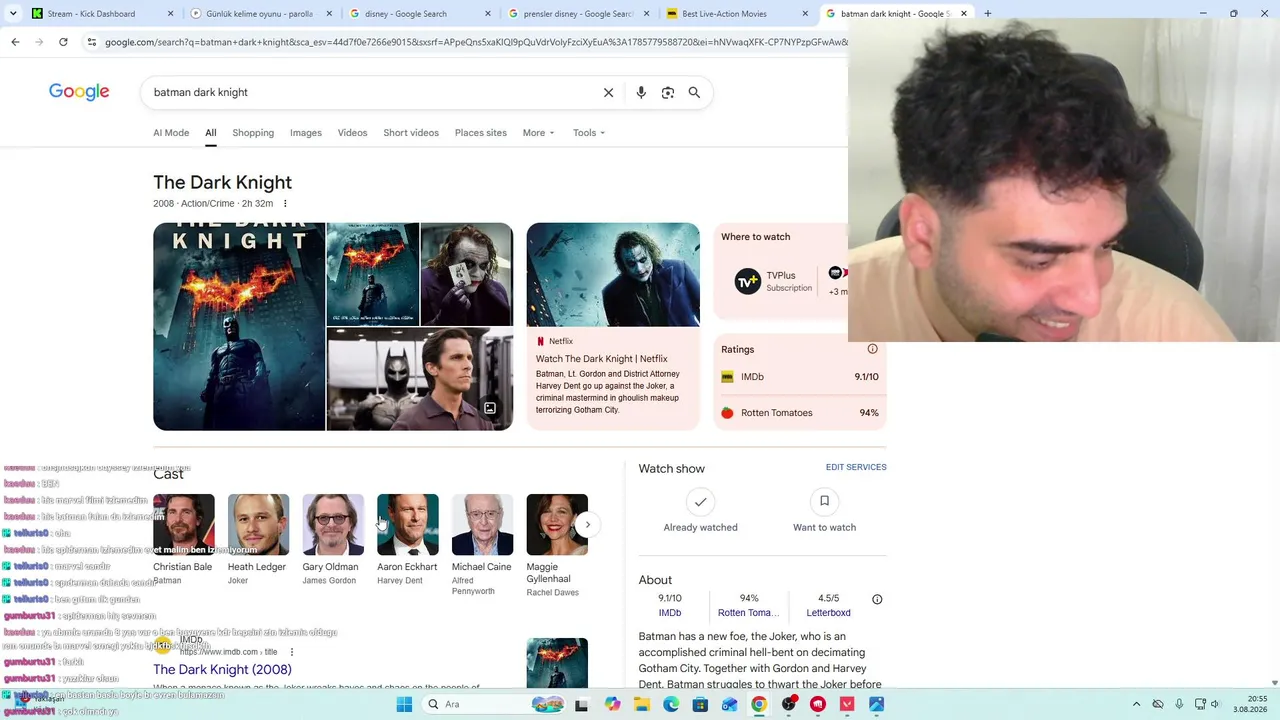Screen dimensions: 1280x720
Task: View site information icon in address bar
Action: tap(92, 42)
